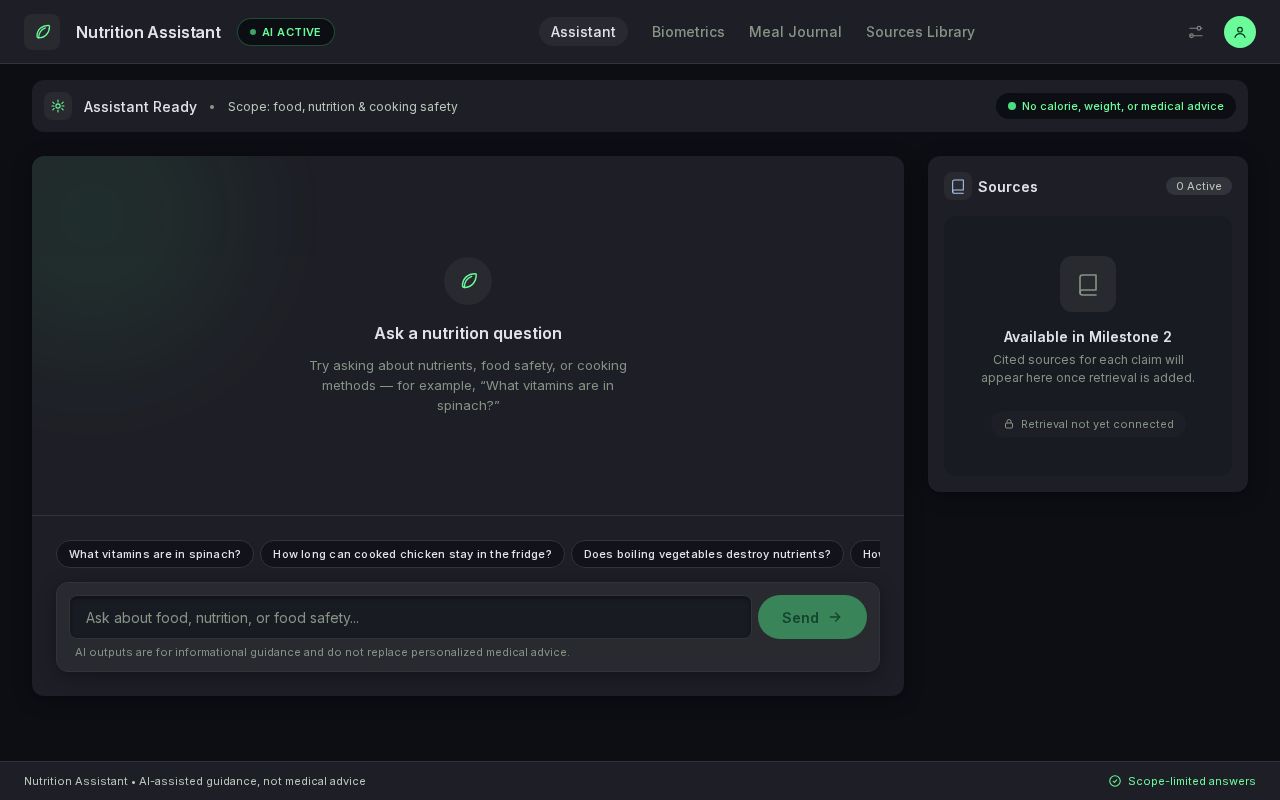Click the leaf logo icon in header
Image resolution: width=1280 pixels, height=800 pixels.
[x=42, y=32]
